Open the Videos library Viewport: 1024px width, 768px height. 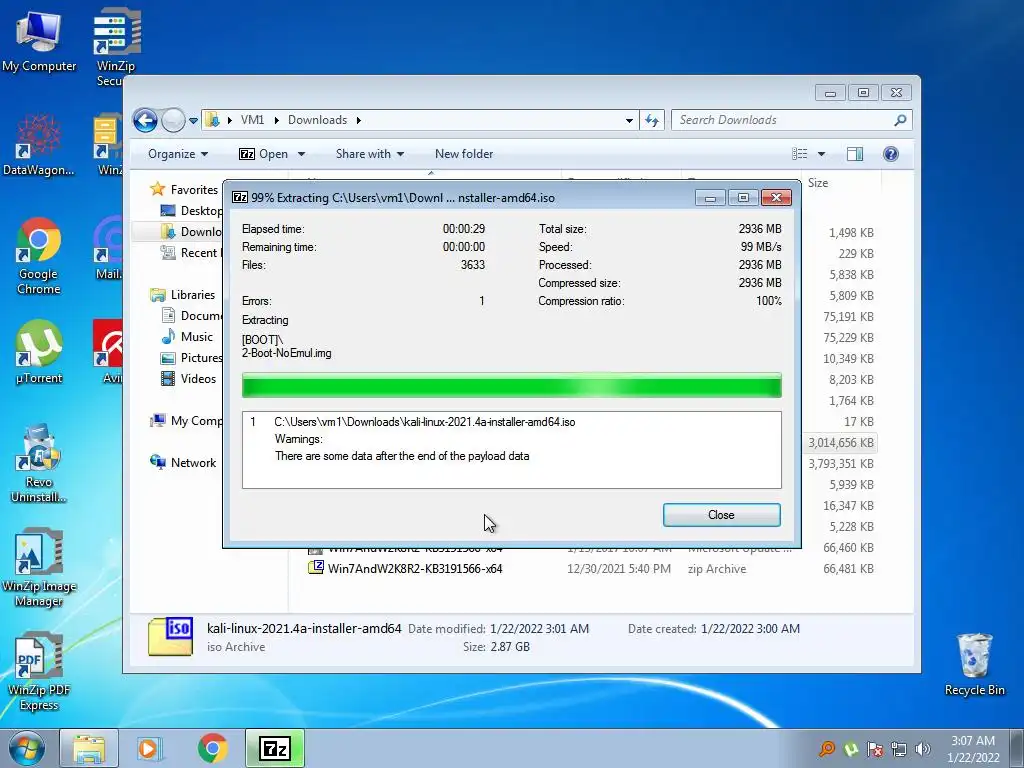(x=189, y=379)
